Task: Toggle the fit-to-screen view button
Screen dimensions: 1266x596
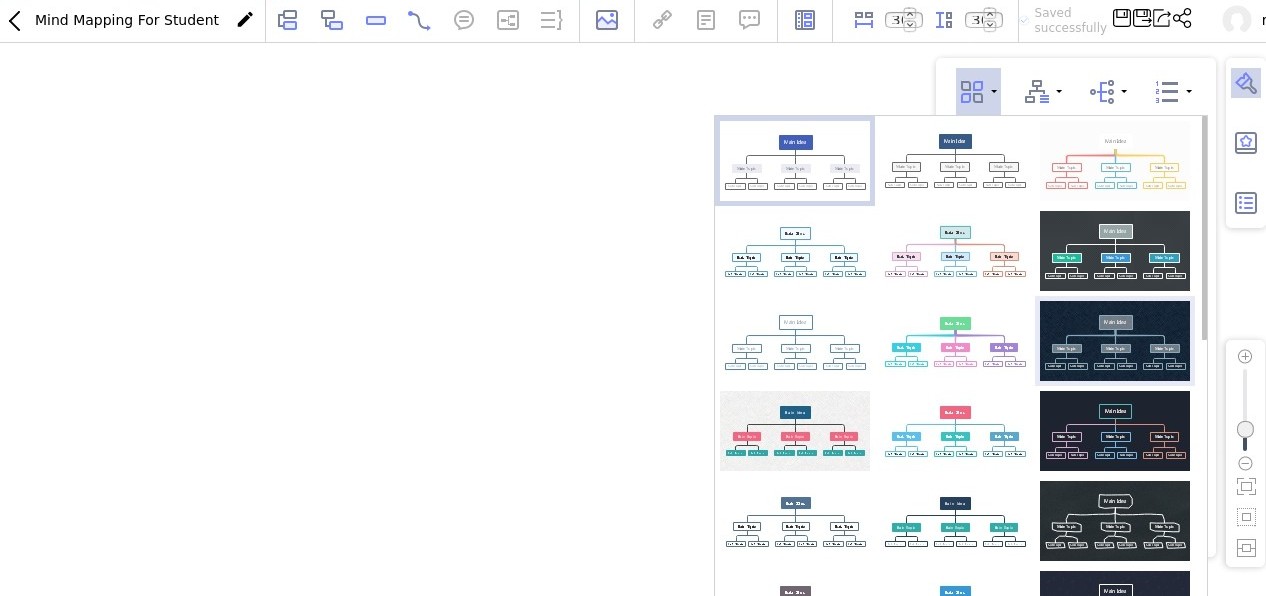Action: 1245,487
